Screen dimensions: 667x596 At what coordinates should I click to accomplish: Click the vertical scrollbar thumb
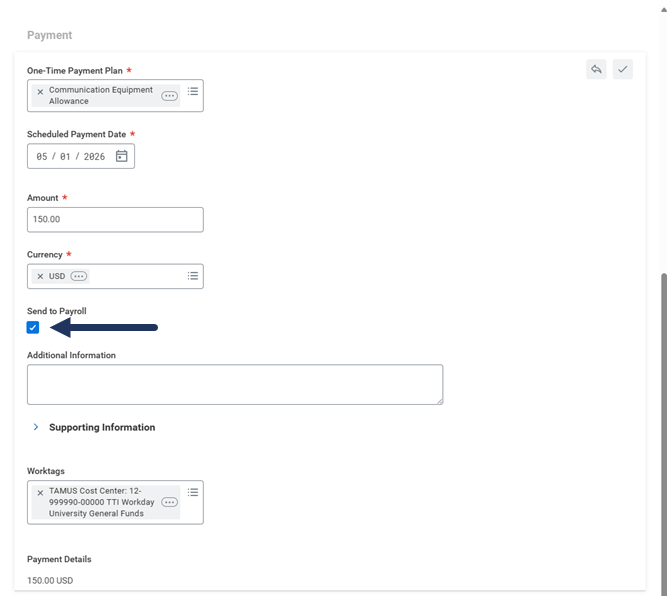click(664, 434)
